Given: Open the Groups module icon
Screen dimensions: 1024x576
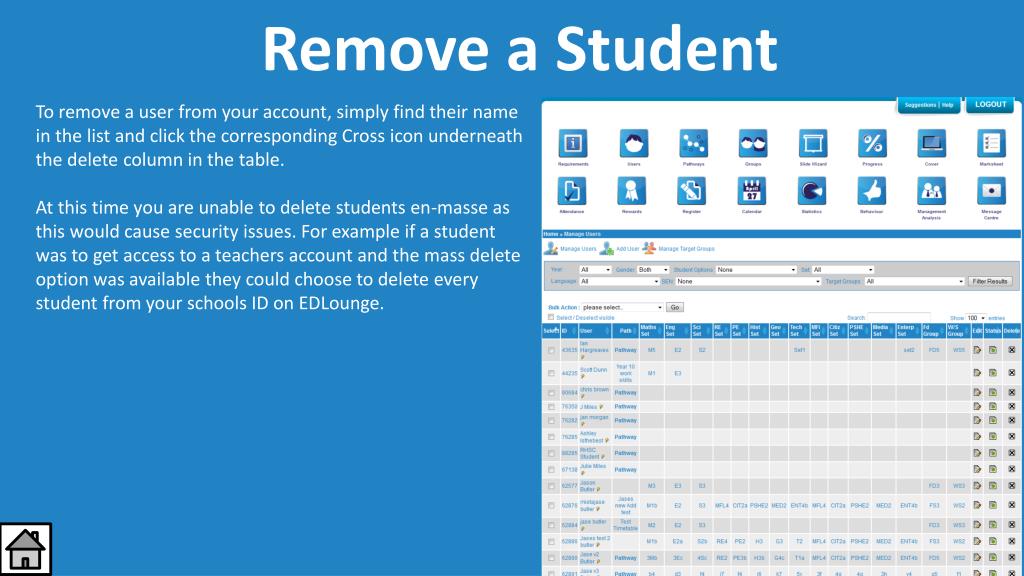Looking at the screenshot, I should (753, 143).
